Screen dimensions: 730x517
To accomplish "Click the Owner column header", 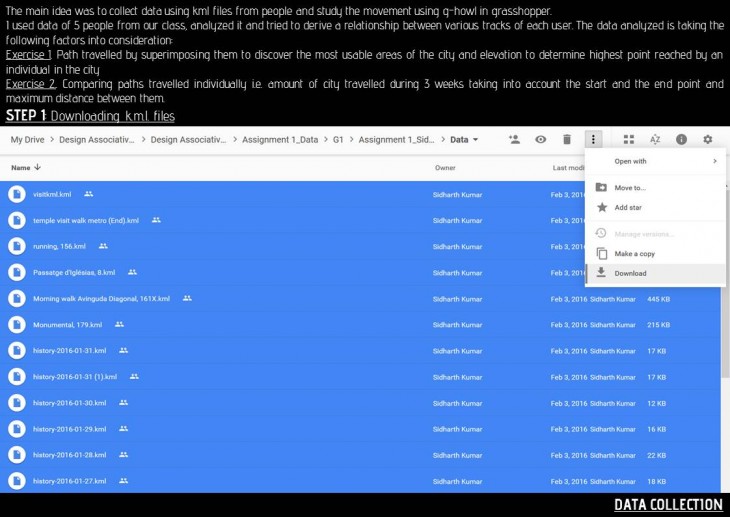I will (x=445, y=168).
